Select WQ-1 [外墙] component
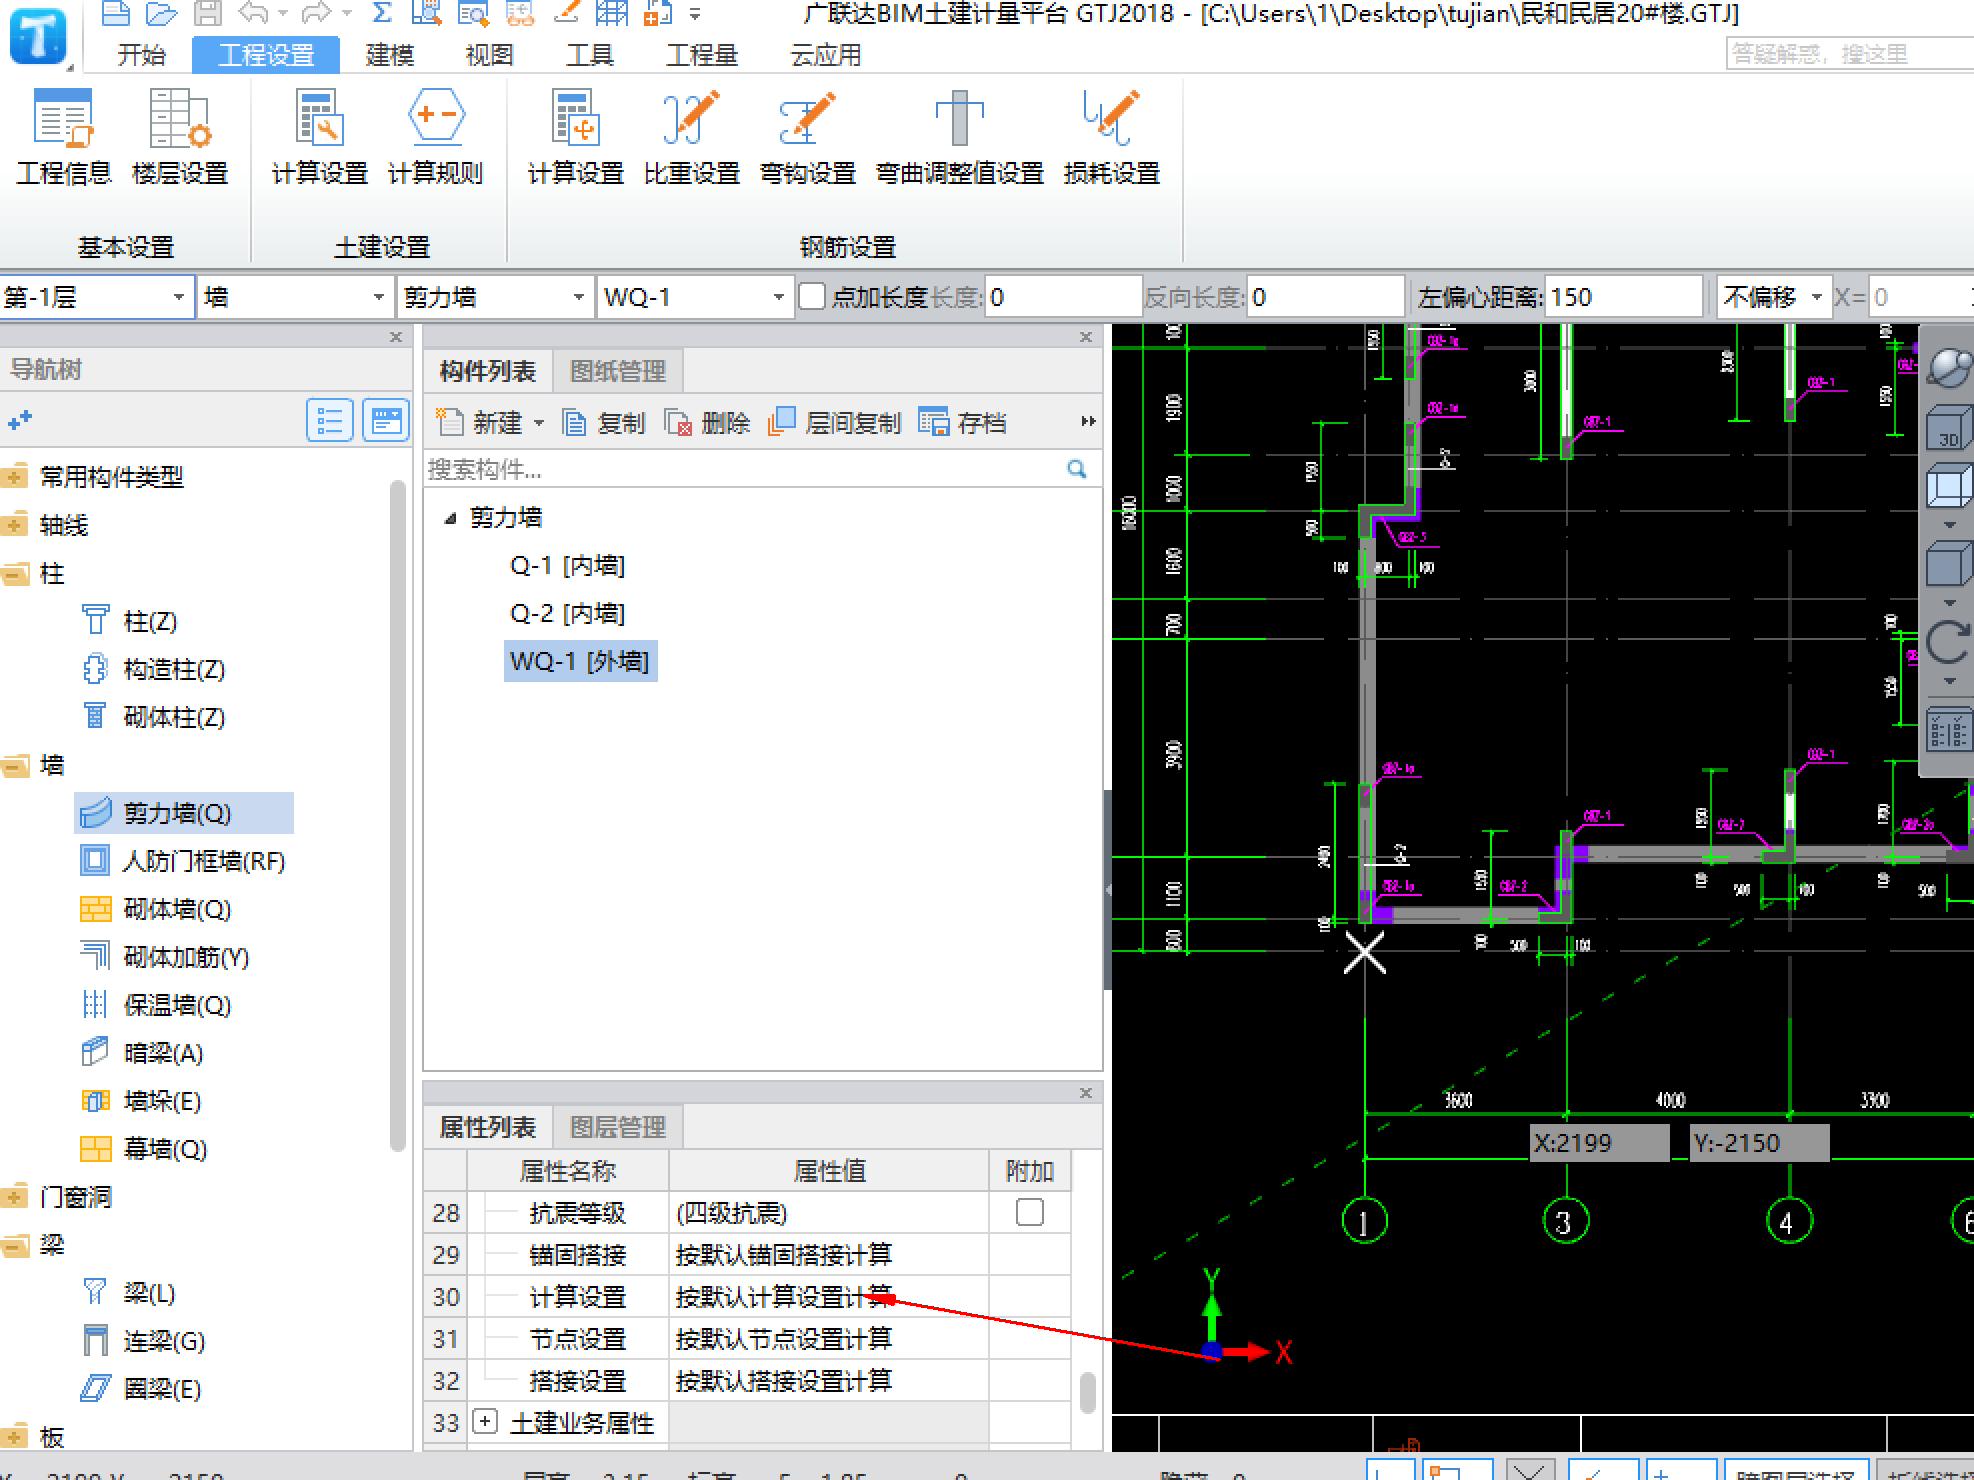 click(580, 661)
